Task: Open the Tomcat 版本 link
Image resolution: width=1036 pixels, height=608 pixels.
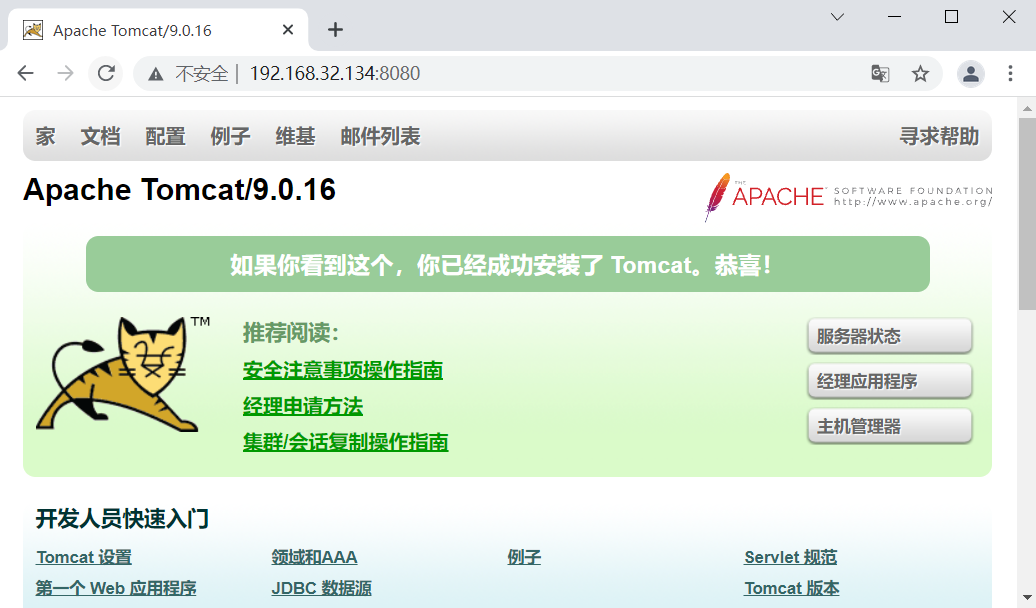Action: point(792,588)
